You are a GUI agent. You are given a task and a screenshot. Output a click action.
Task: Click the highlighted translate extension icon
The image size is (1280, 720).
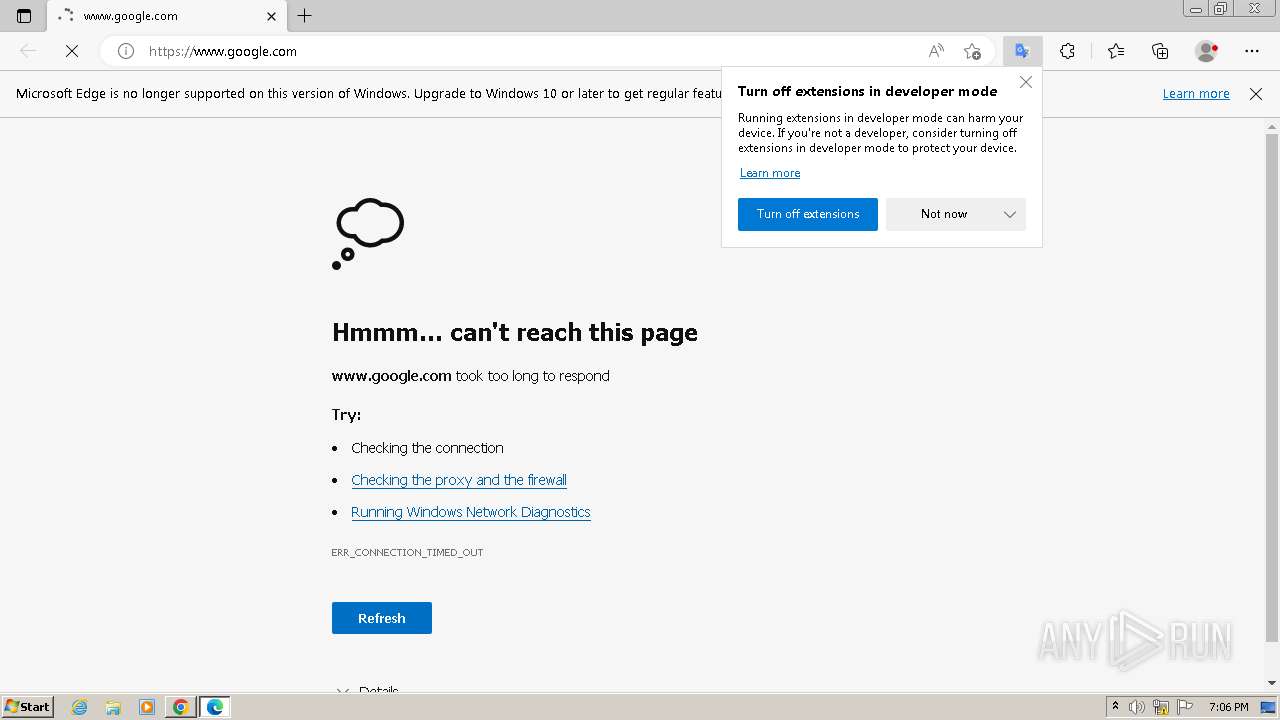coord(1022,51)
